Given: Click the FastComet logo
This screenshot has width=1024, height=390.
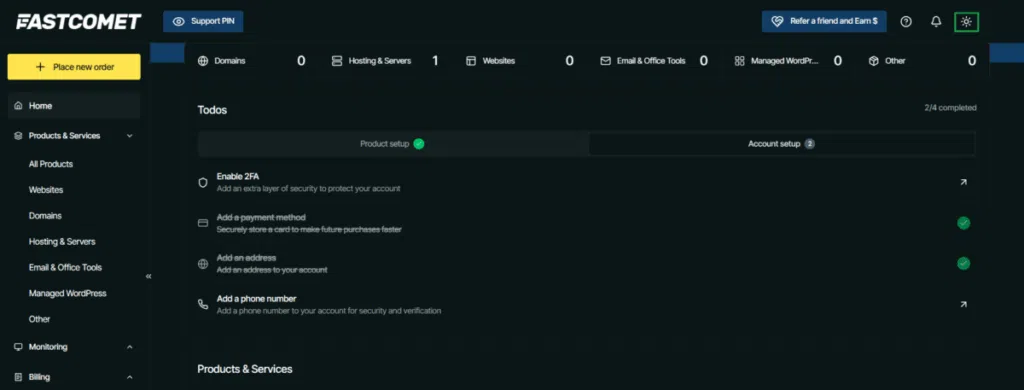Looking at the screenshot, I should pyautogui.click(x=78, y=22).
